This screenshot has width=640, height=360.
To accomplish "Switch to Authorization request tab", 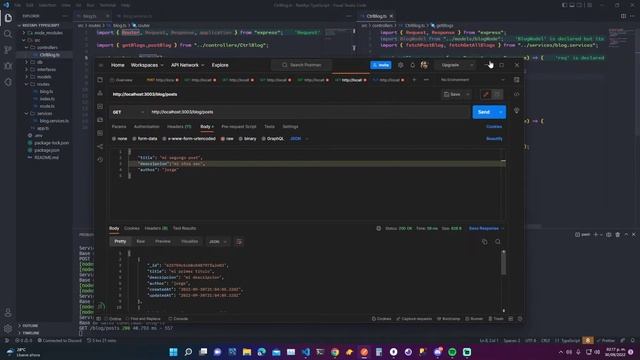I will click(x=147, y=127).
